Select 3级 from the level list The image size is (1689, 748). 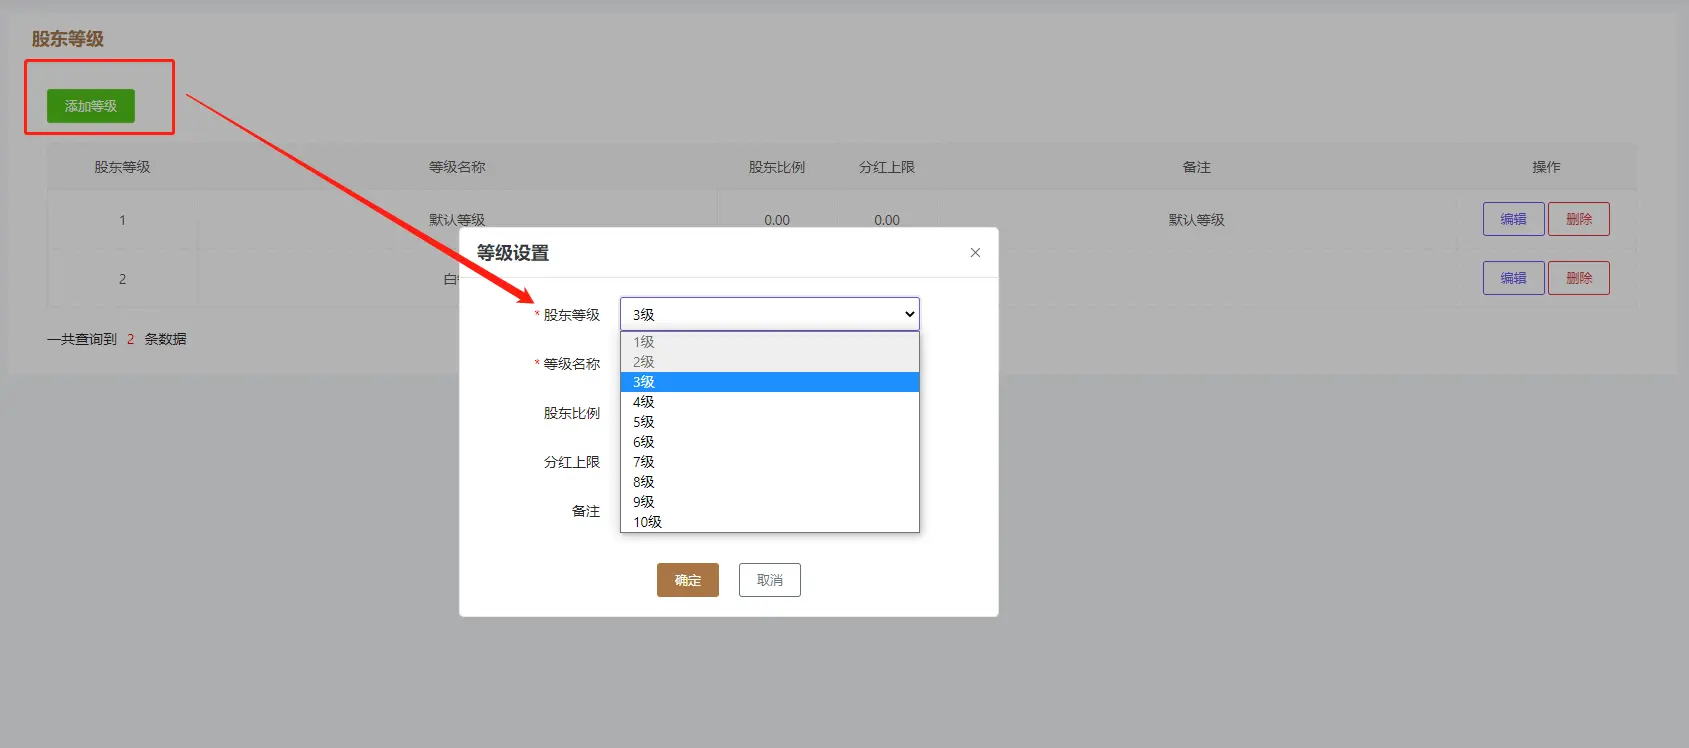[769, 382]
